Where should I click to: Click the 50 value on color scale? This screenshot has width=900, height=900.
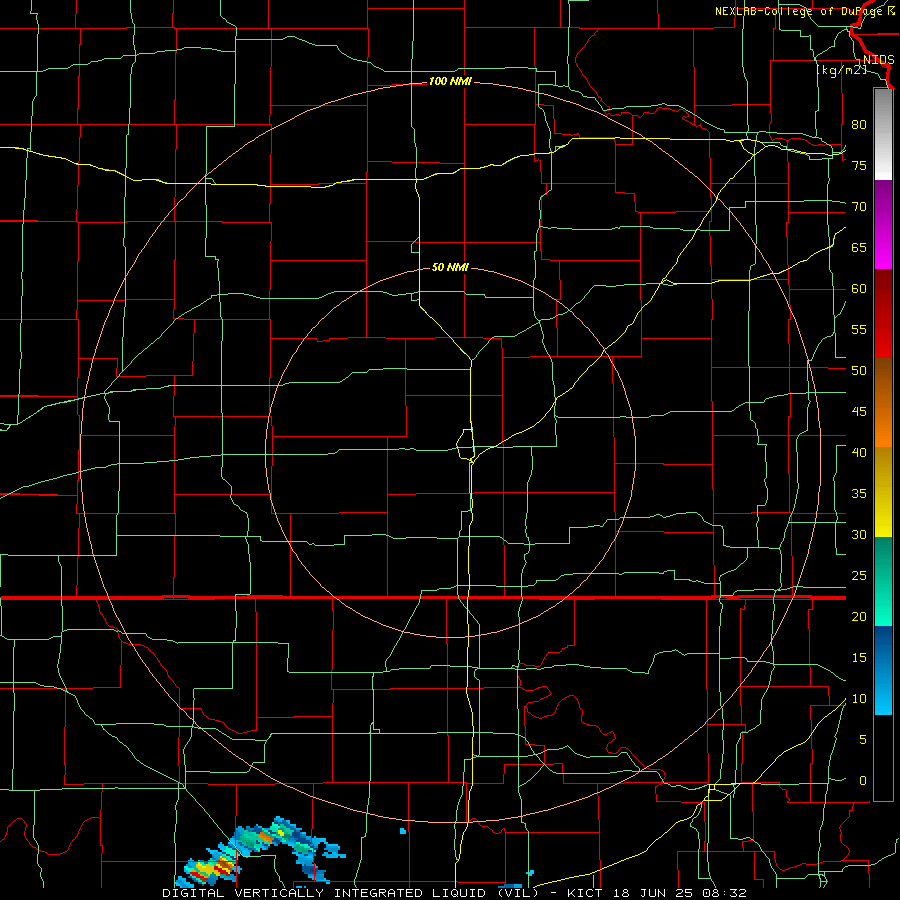pyautogui.click(x=859, y=371)
